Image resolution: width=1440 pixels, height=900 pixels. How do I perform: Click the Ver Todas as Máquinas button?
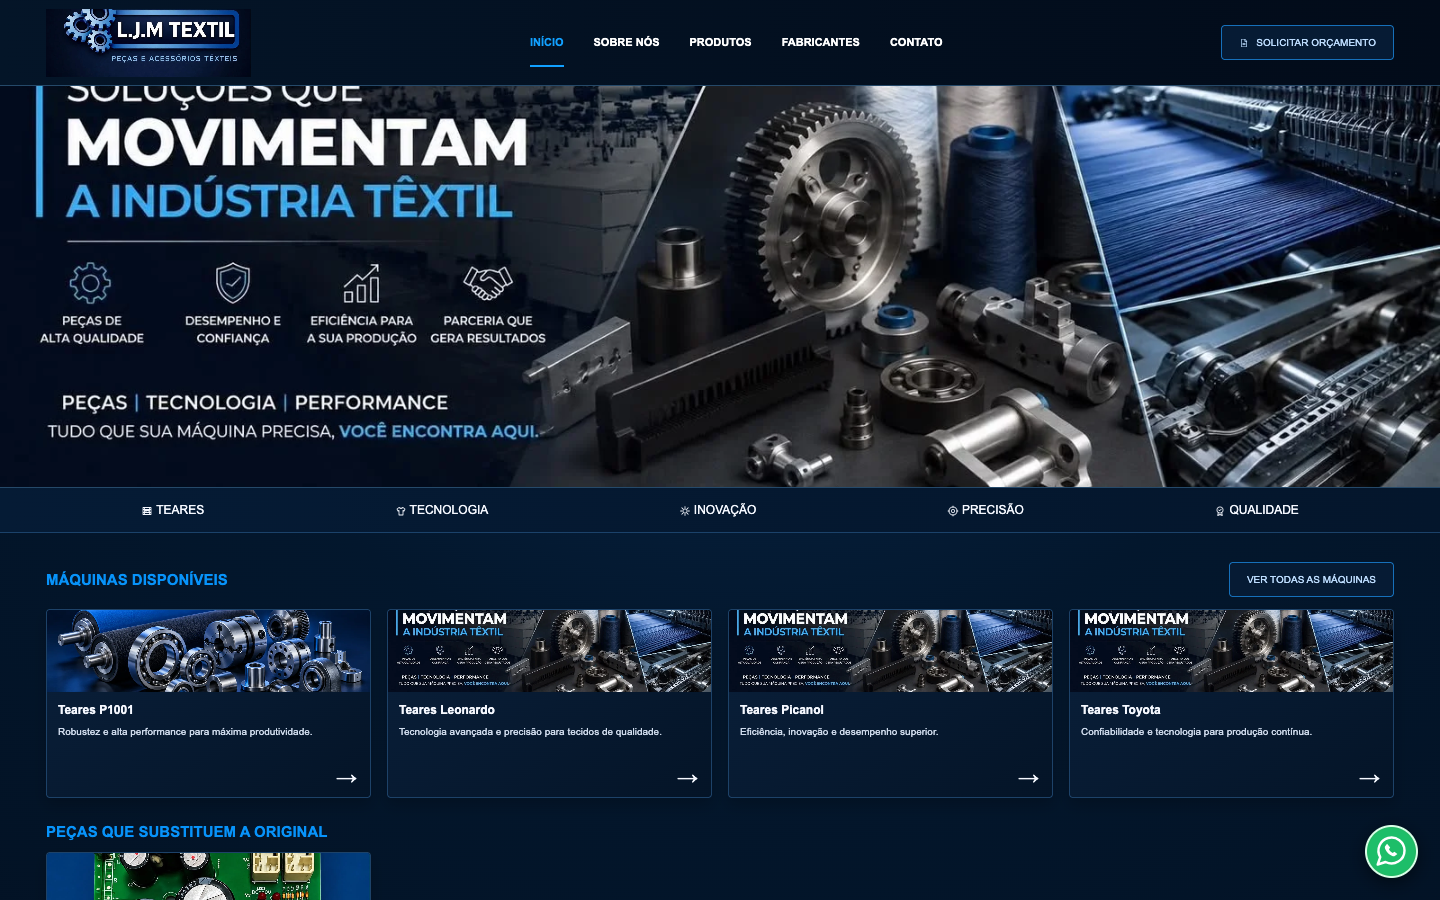pos(1311,579)
